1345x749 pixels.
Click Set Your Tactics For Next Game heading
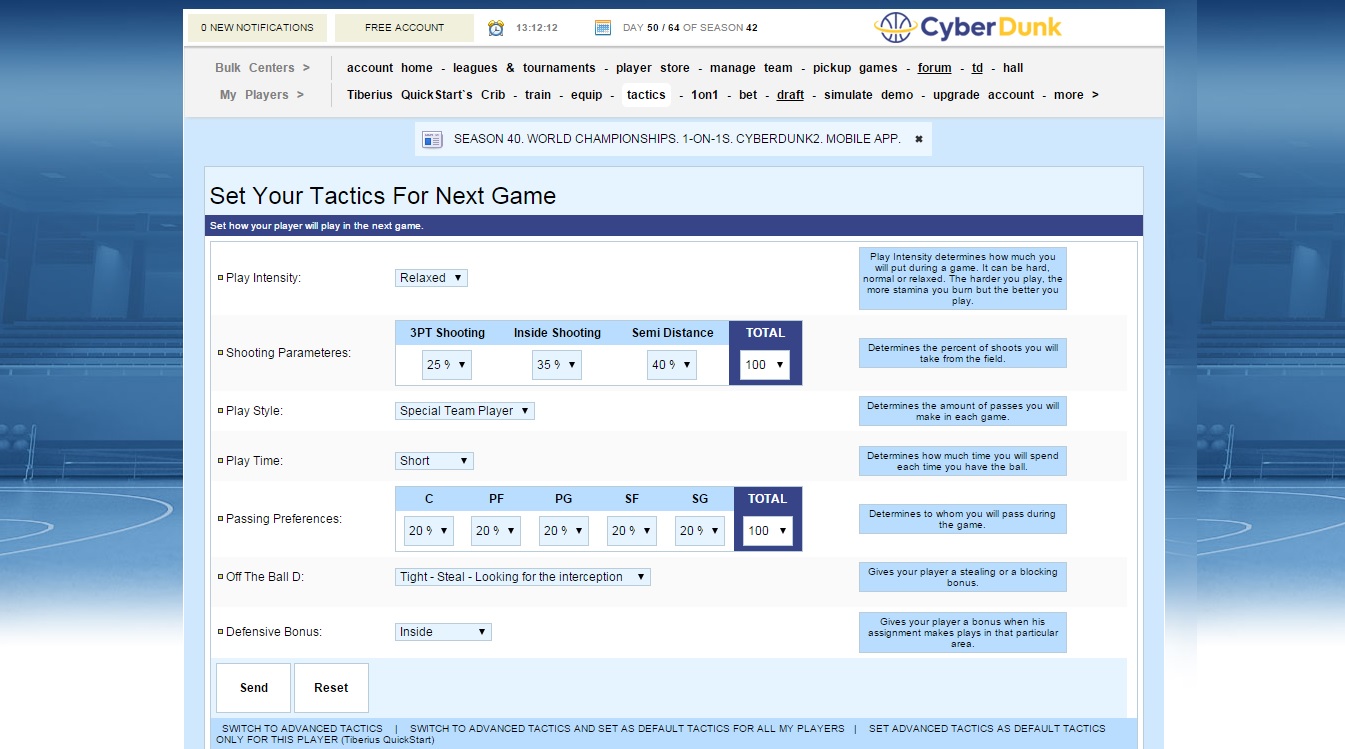[x=383, y=195]
